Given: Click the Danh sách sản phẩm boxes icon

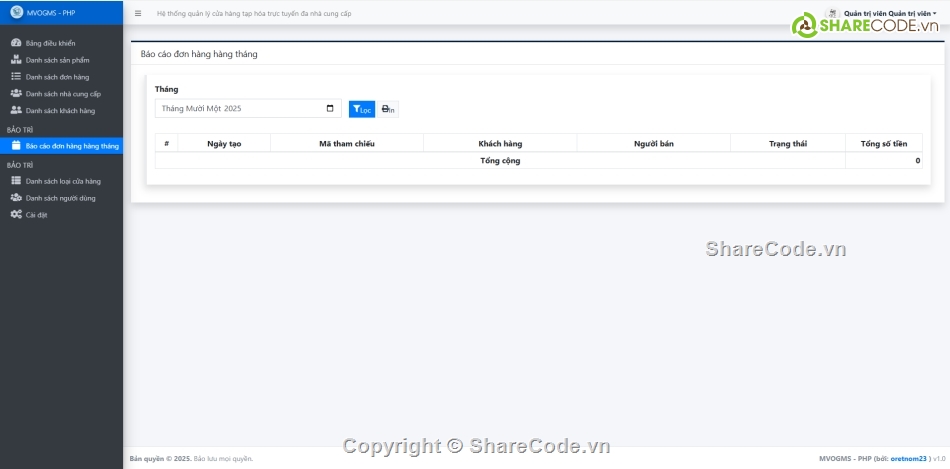Looking at the screenshot, I should point(16,60).
